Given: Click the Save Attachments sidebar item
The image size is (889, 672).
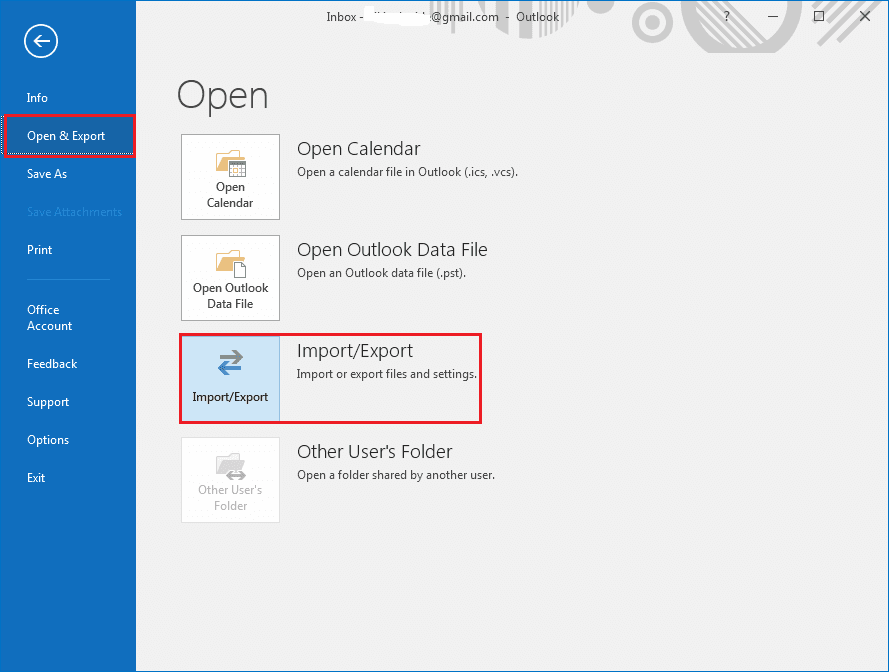Looking at the screenshot, I should [x=74, y=212].
